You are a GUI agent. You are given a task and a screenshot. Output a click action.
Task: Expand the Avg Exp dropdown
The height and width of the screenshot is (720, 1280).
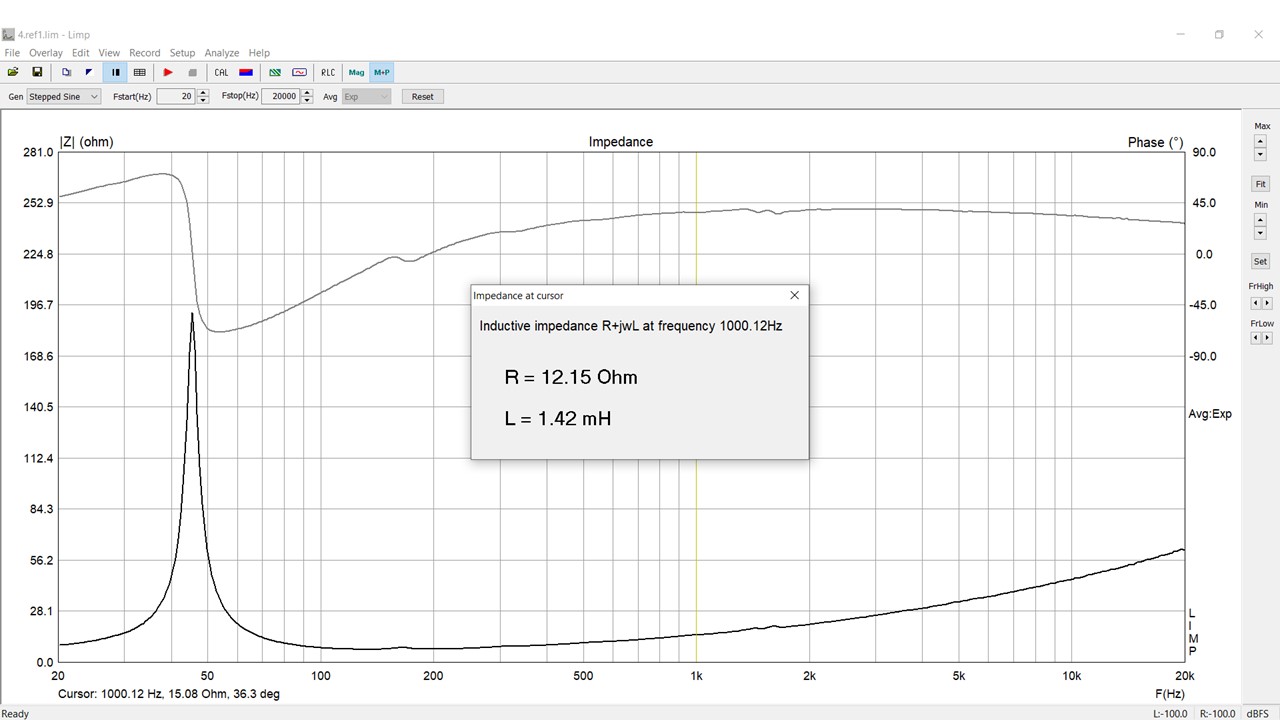point(366,97)
